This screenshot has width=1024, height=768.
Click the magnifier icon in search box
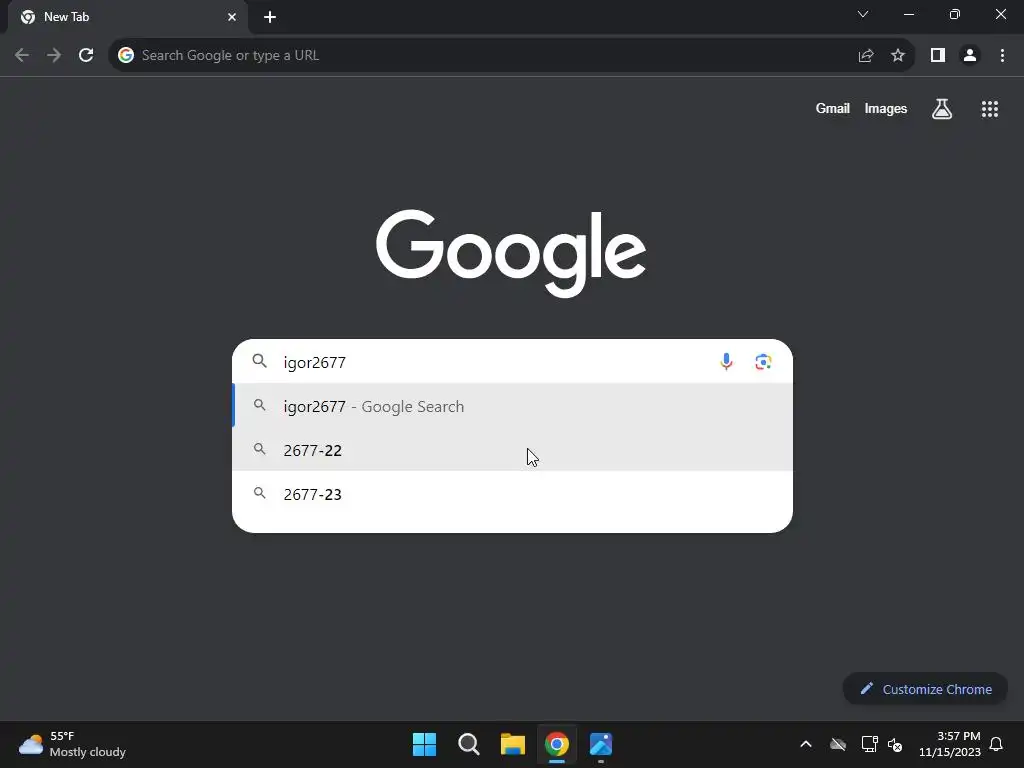tap(259, 361)
